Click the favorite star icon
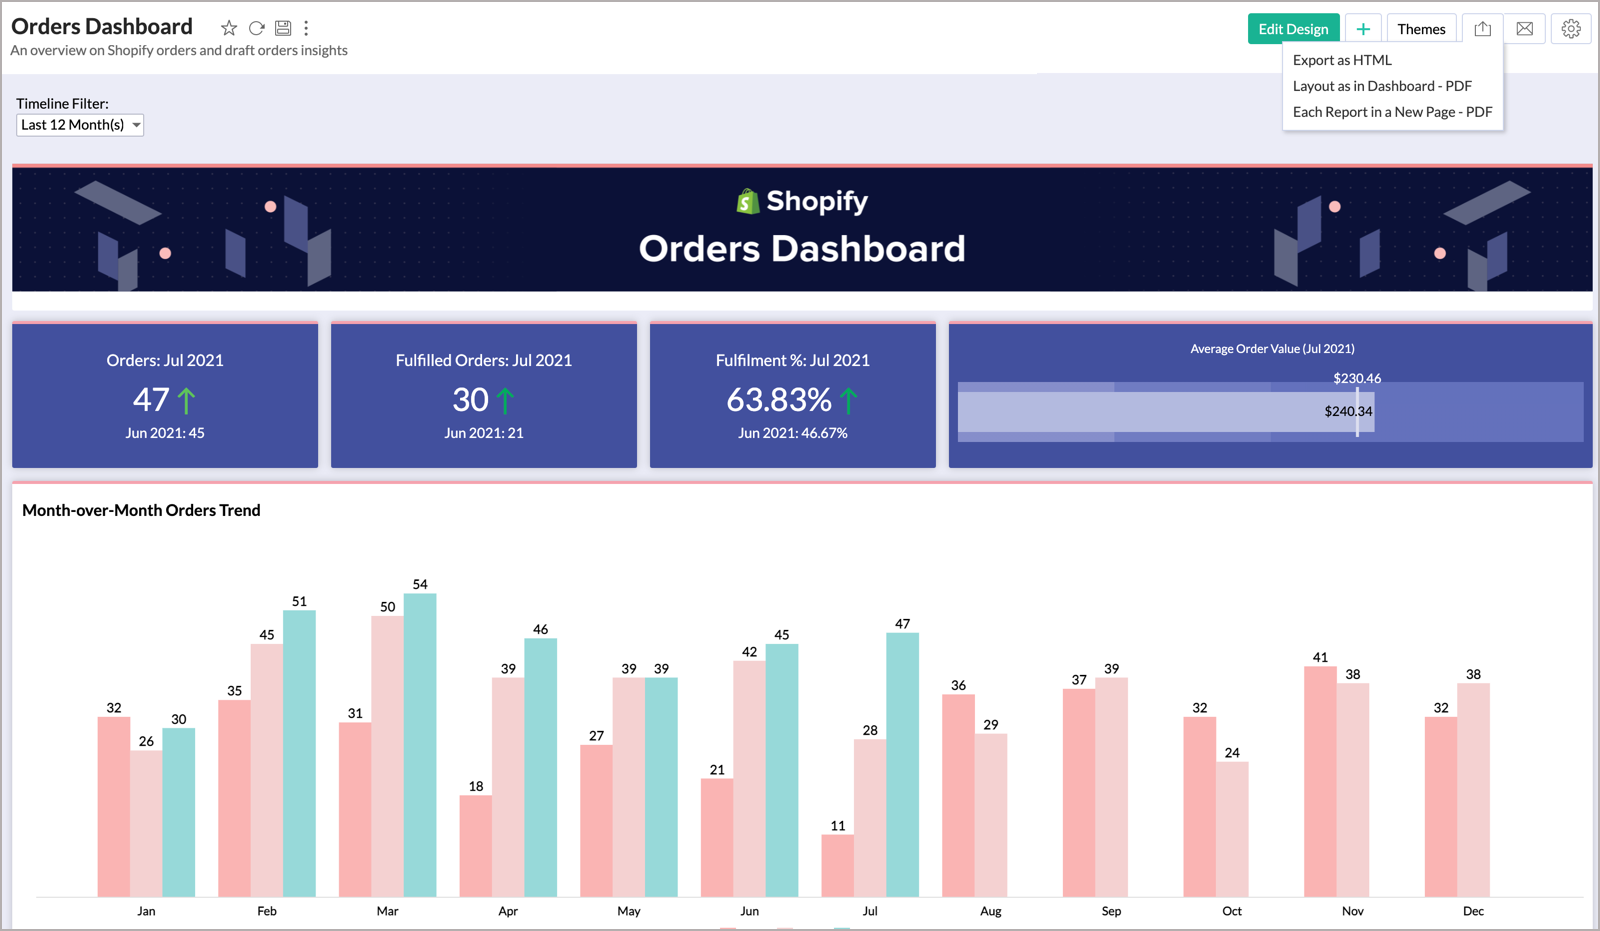The width and height of the screenshot is (1600, 931). pos(229,28)
